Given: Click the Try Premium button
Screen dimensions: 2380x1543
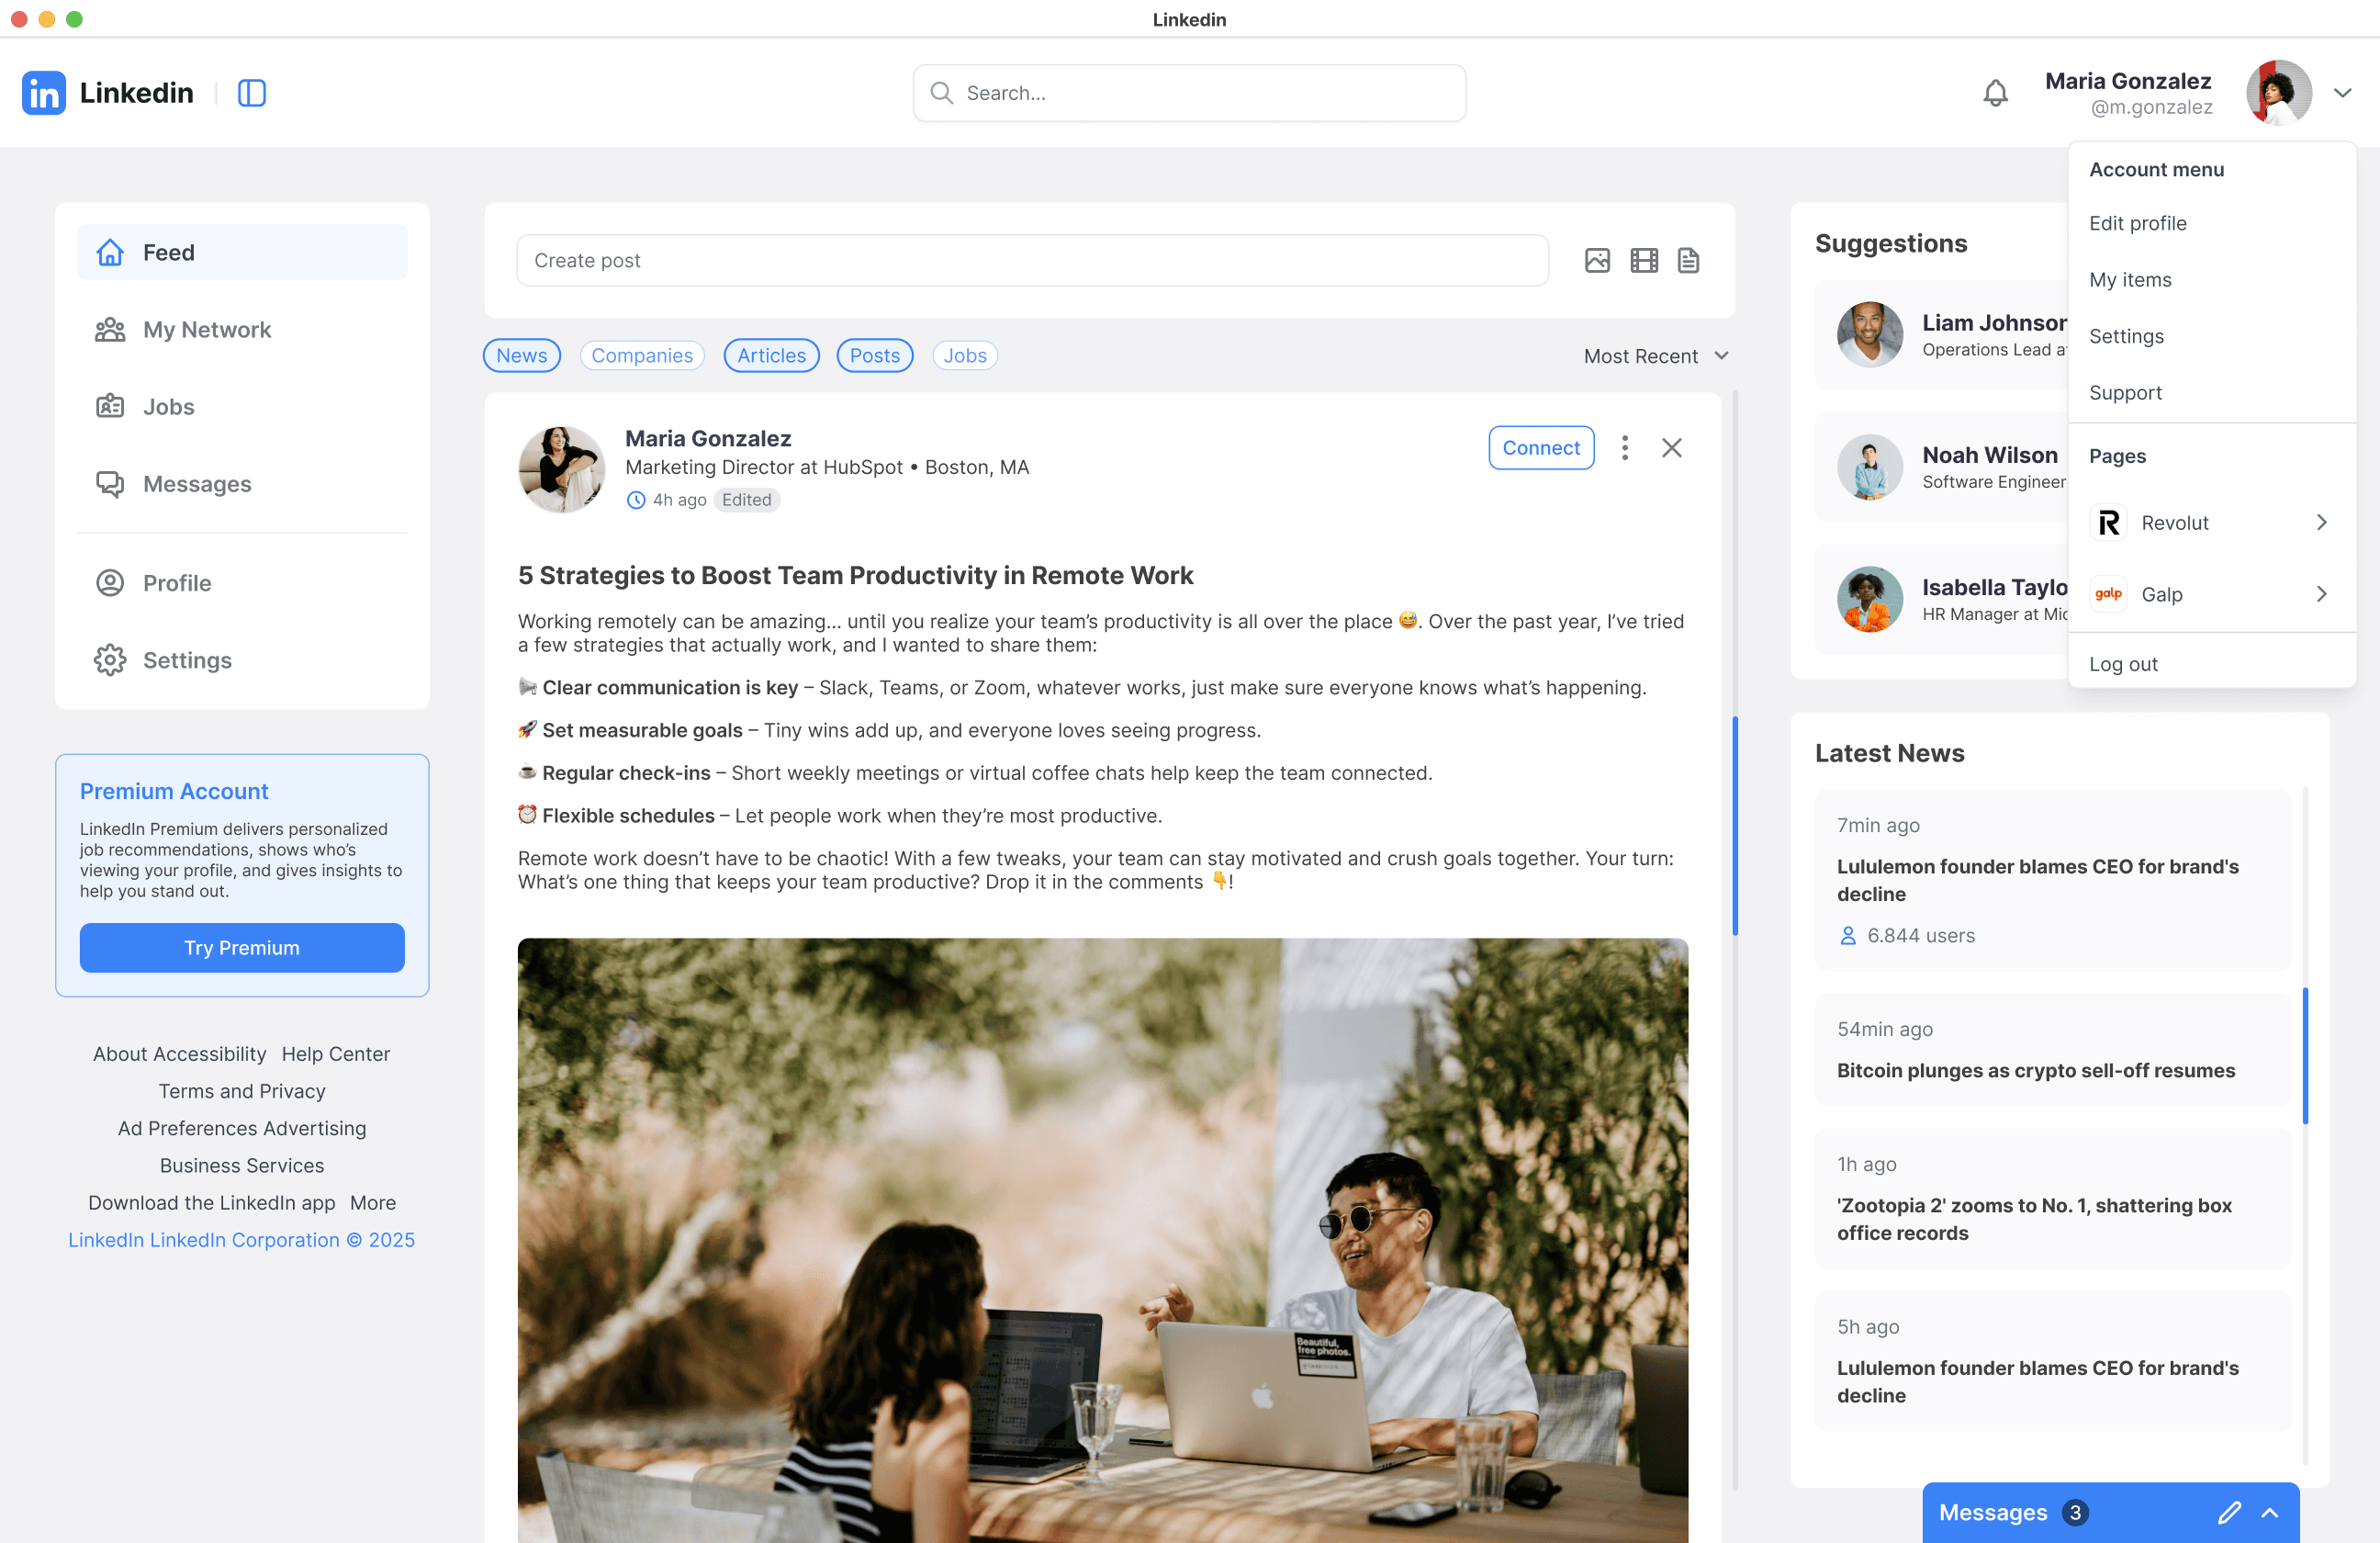Looking at the screenshot, I should 242,947.
